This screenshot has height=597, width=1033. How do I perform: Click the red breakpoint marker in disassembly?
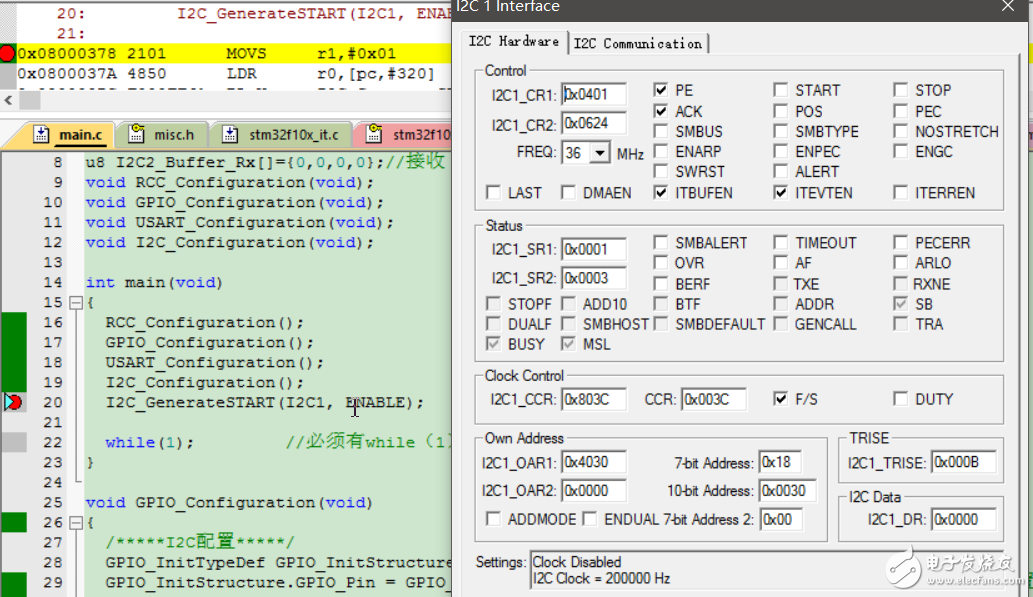7,53
